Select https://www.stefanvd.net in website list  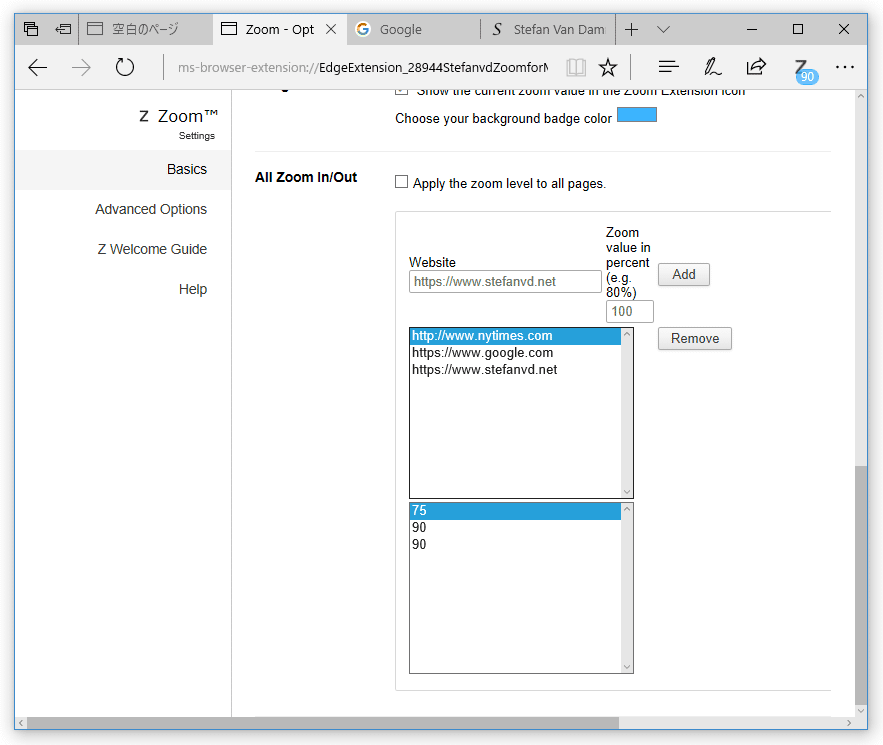515,370
